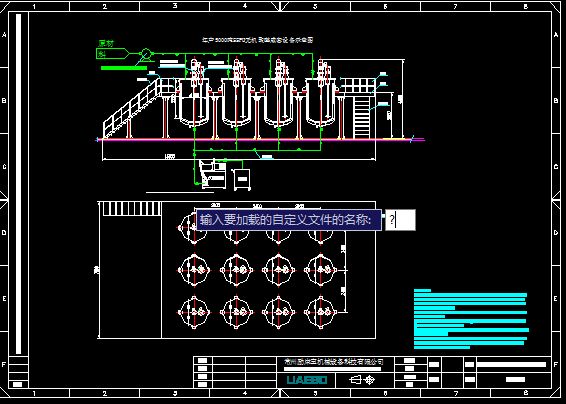566x404 pixels.
Task: Click the cyan notes text block
Action: (x=471, y=319)
